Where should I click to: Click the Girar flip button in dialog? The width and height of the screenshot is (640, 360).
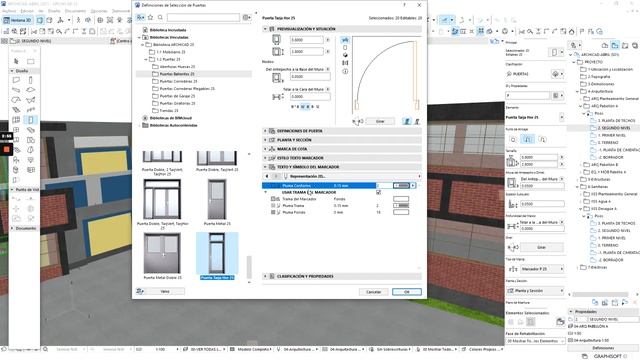click(x=380, y=121)
